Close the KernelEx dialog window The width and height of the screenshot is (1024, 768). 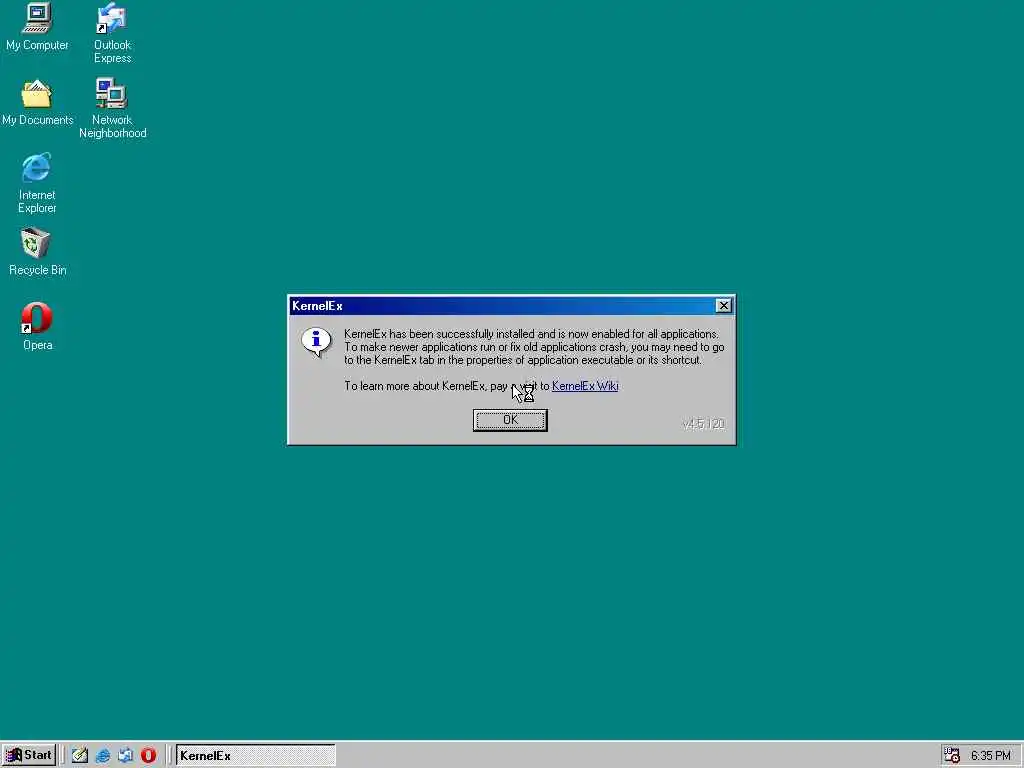pos(723,306)
